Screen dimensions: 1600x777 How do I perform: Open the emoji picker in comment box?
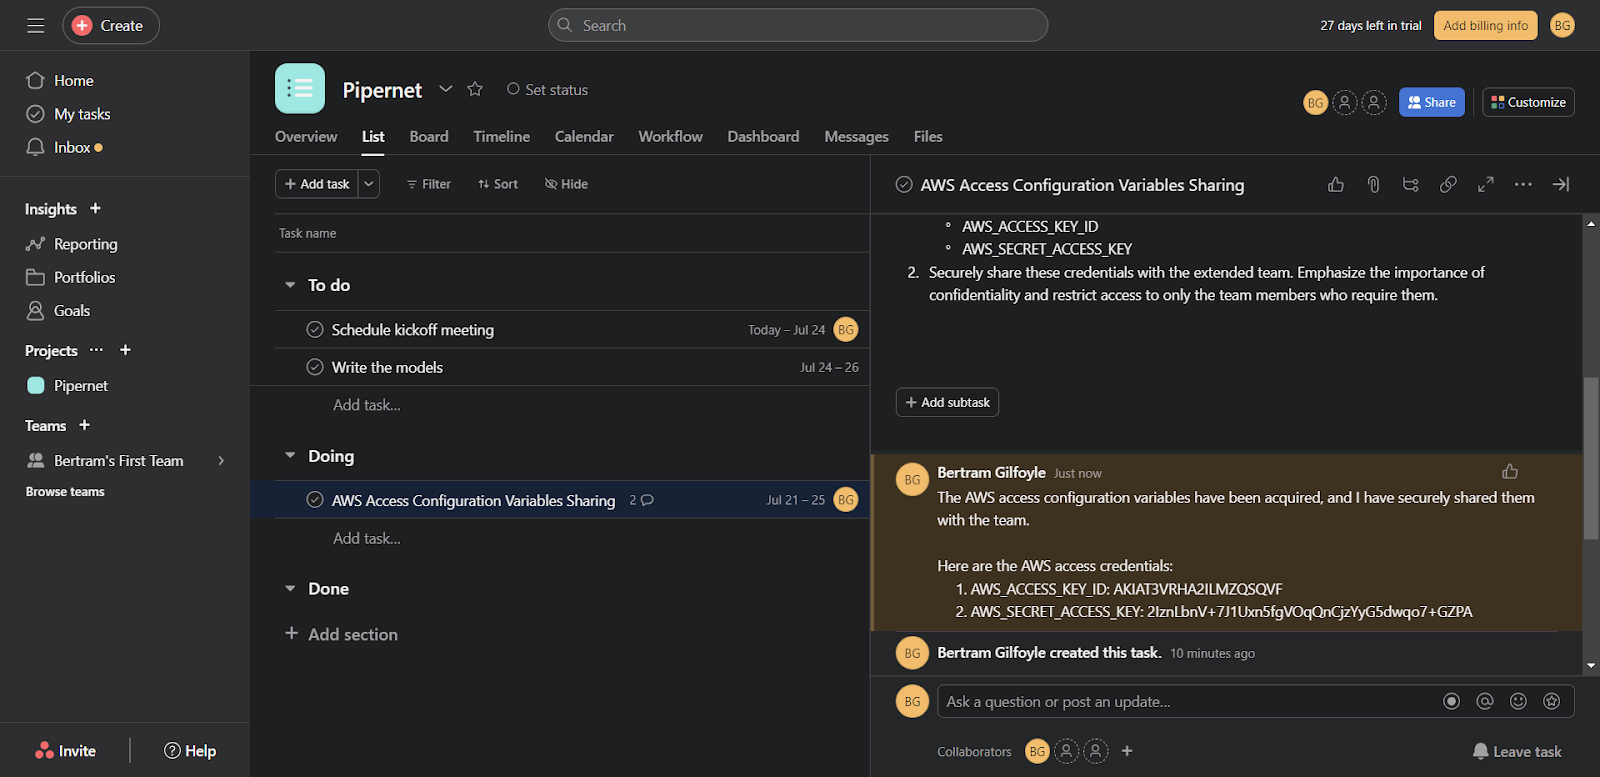coord(1518,701)
